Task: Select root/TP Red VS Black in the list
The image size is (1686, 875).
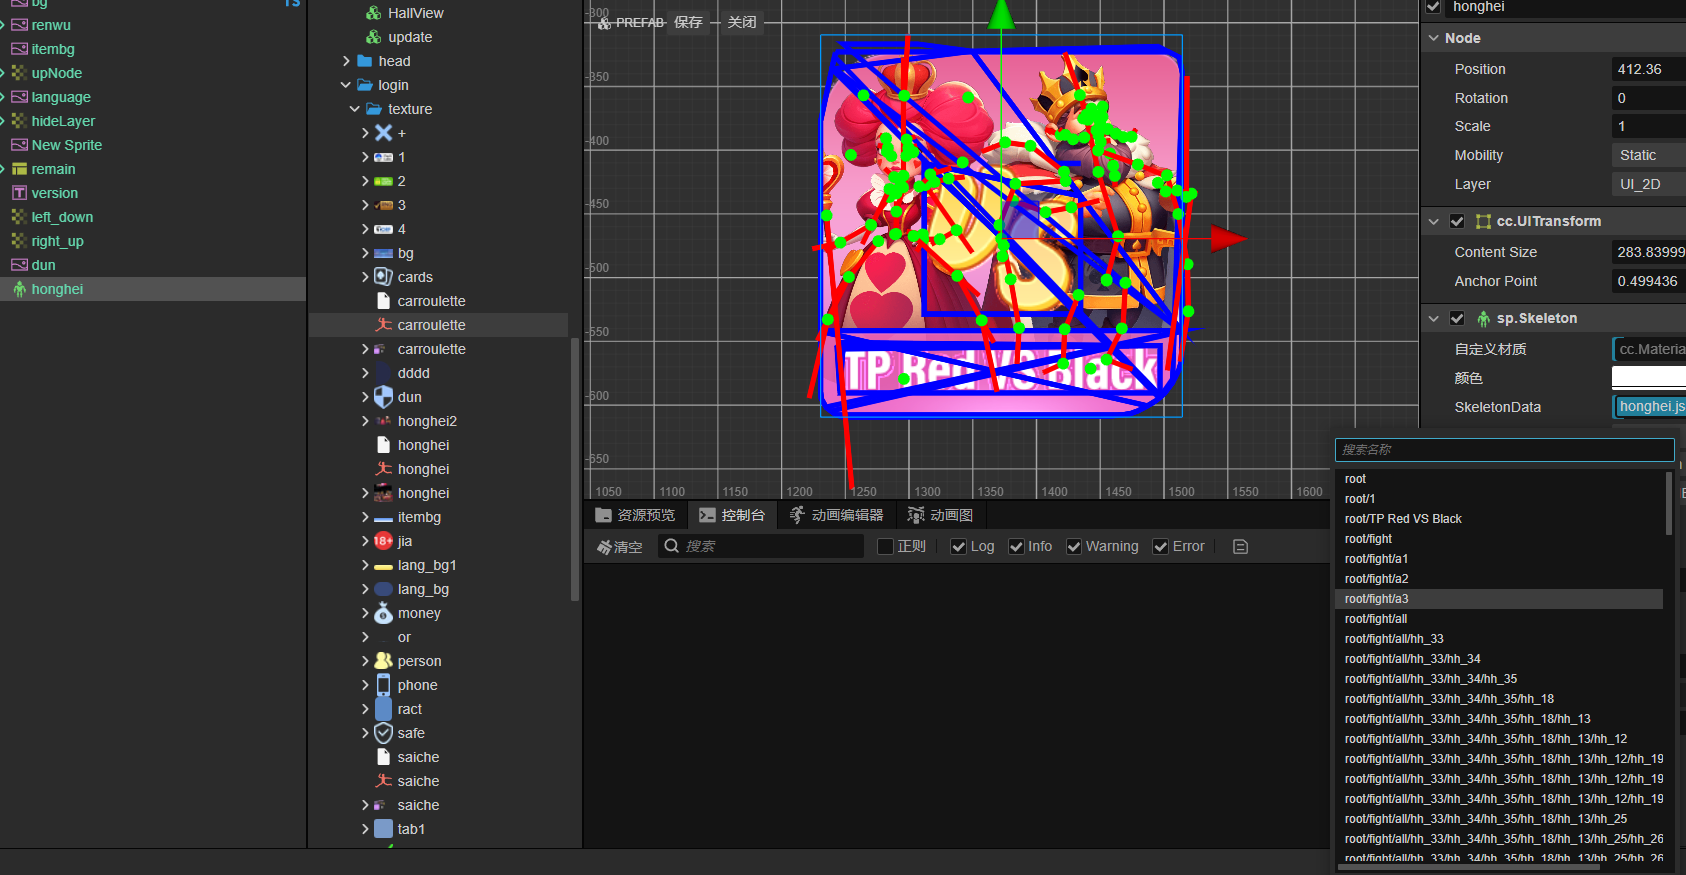Action: (1499, 519)
